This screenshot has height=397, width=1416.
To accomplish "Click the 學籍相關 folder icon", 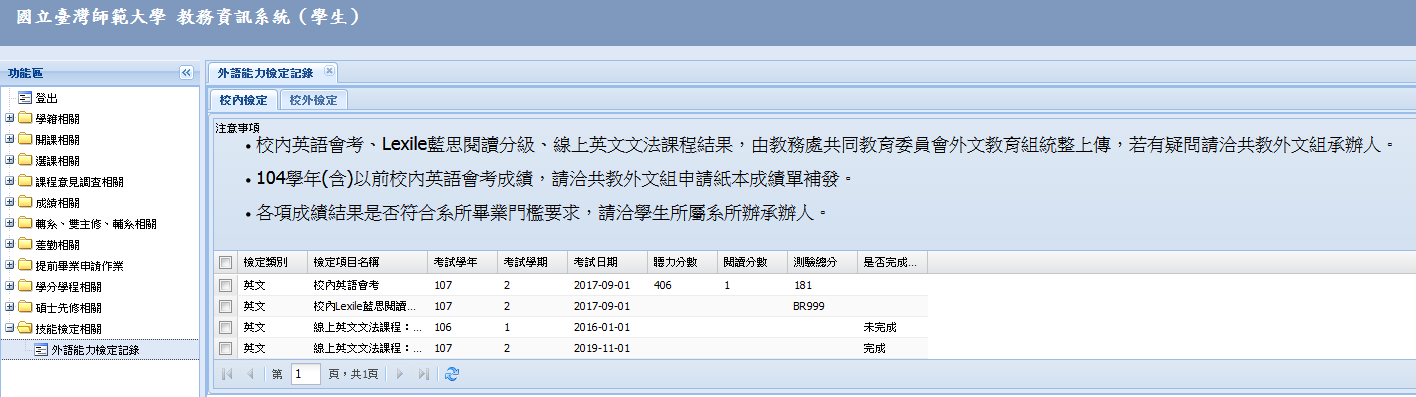I will (x=25, y=119).
